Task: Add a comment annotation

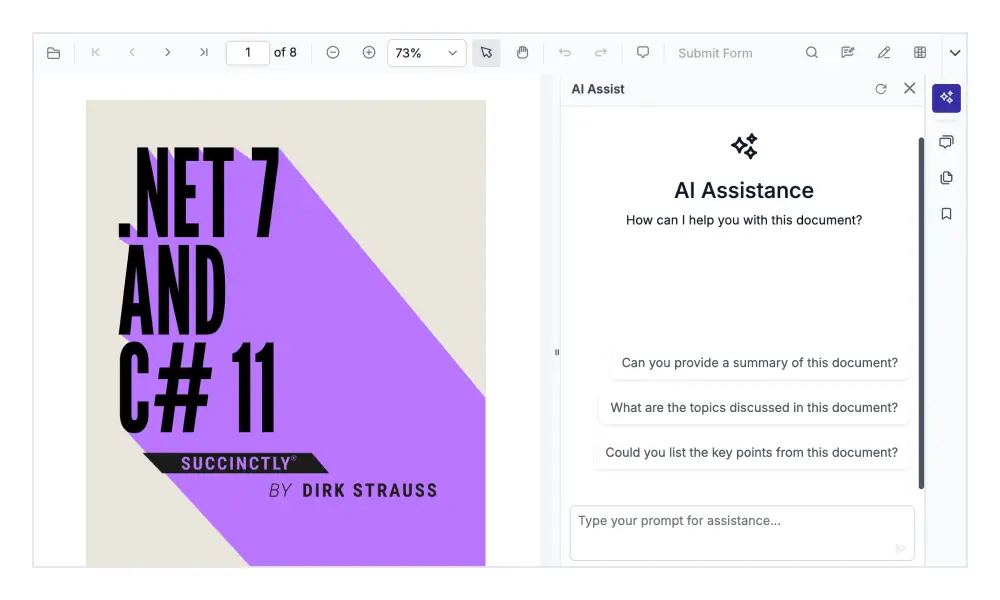Action: coord(643,52)
